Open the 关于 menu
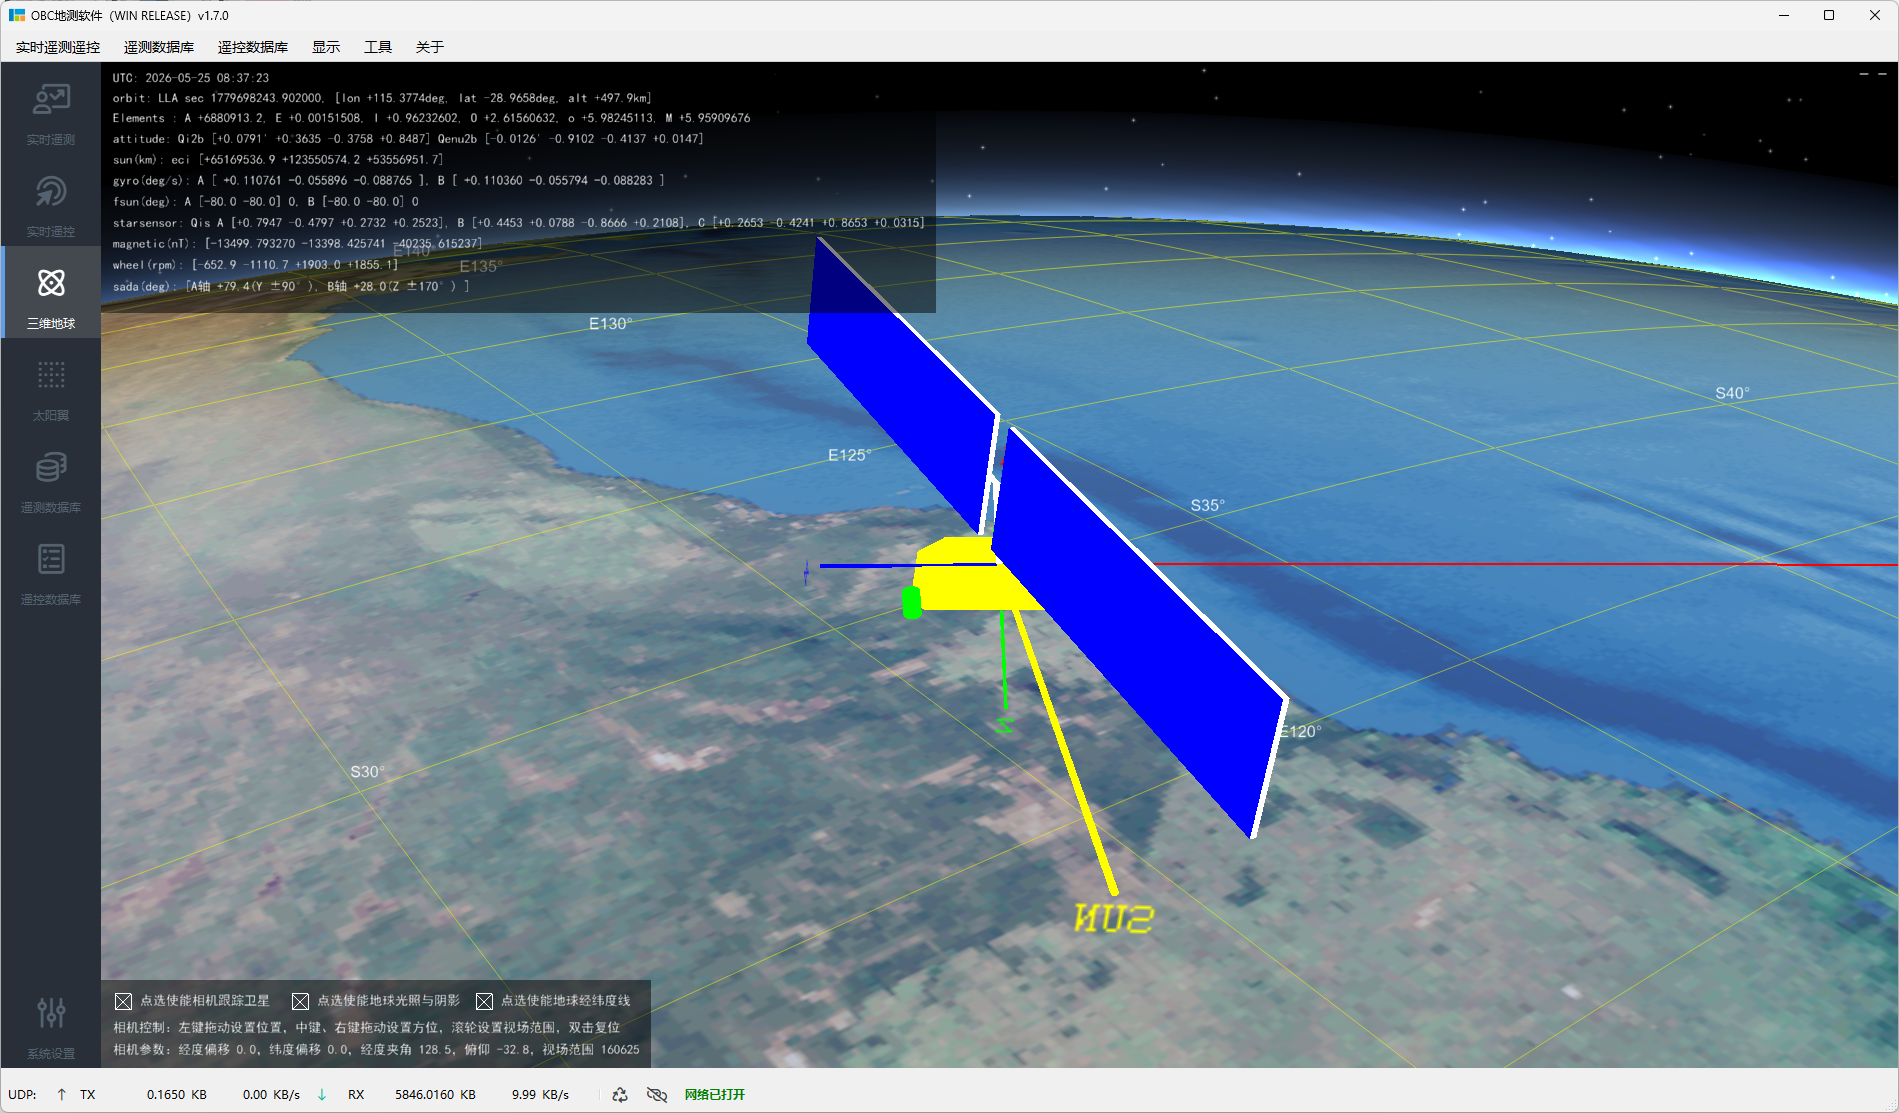The image size is (1899, 1113). 430,47
